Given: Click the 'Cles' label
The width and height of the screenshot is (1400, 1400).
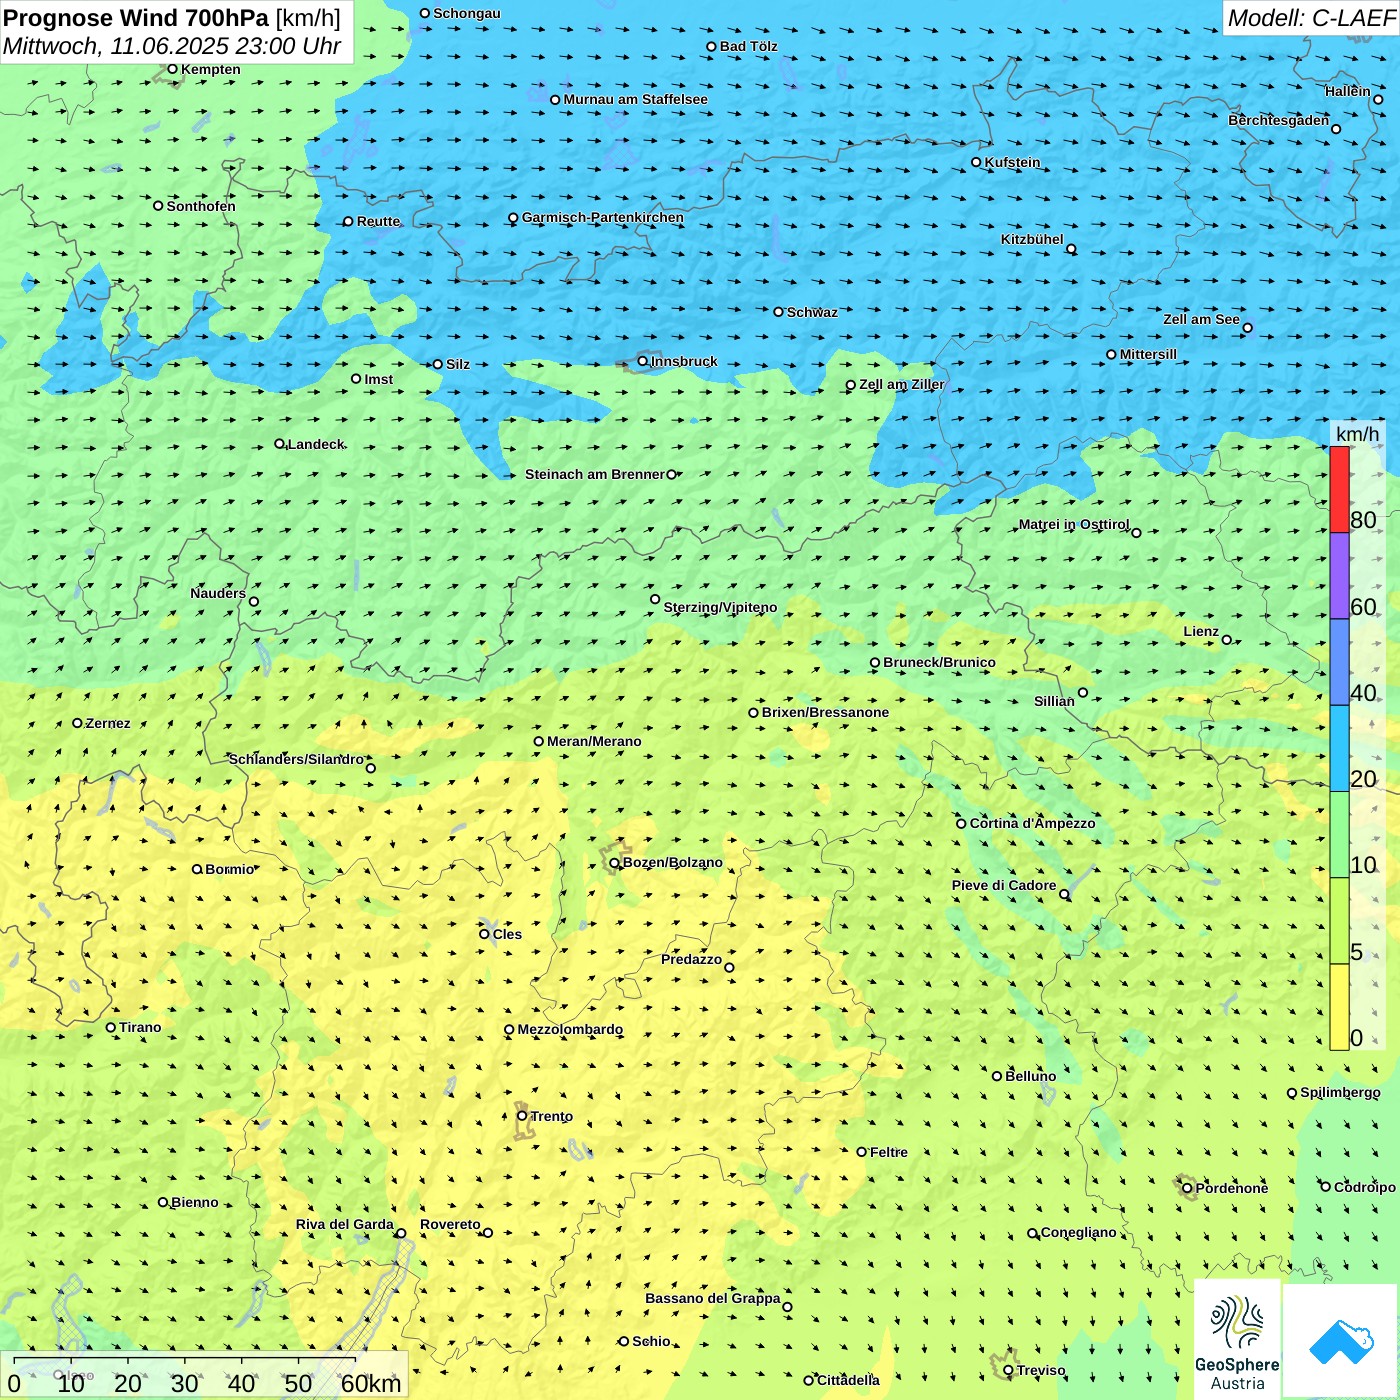Looking at the screenshot, I should tap(507, 934).
